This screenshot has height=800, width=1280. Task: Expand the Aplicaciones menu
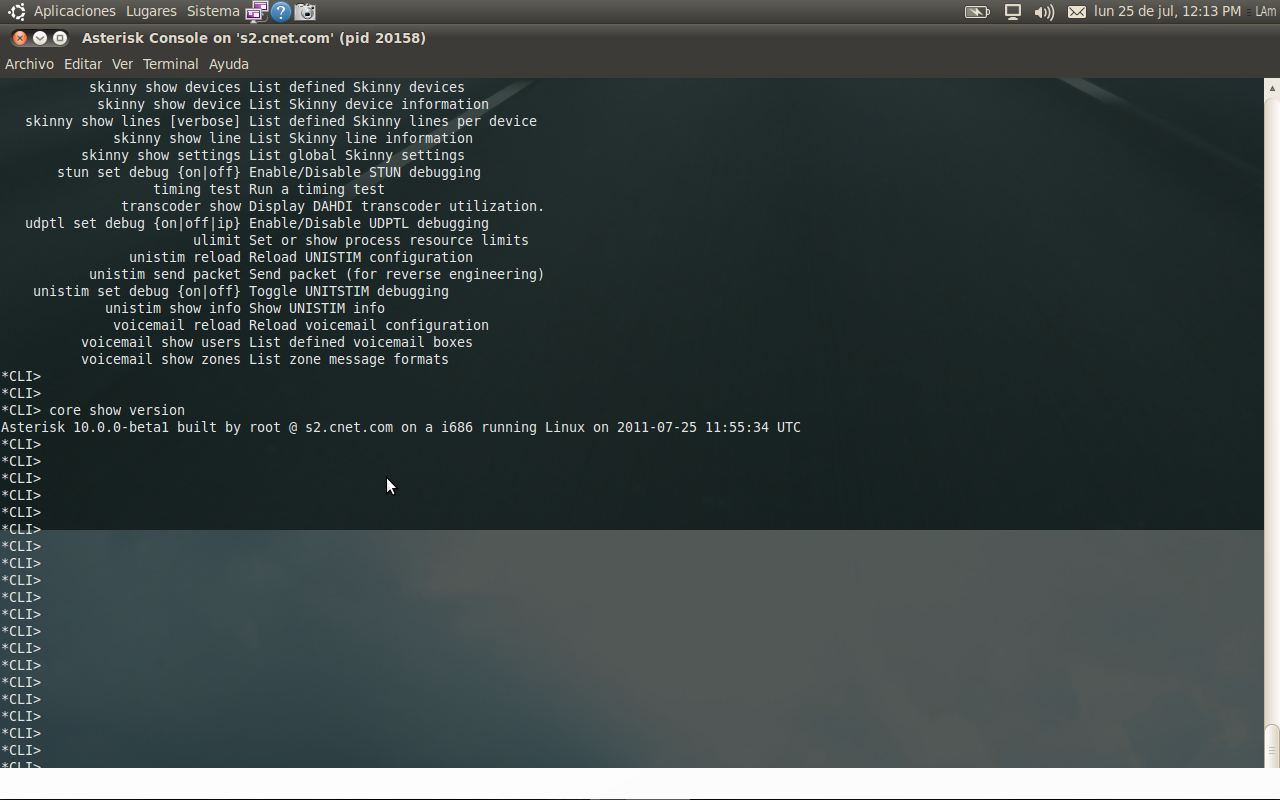click(x=74, y=11)
